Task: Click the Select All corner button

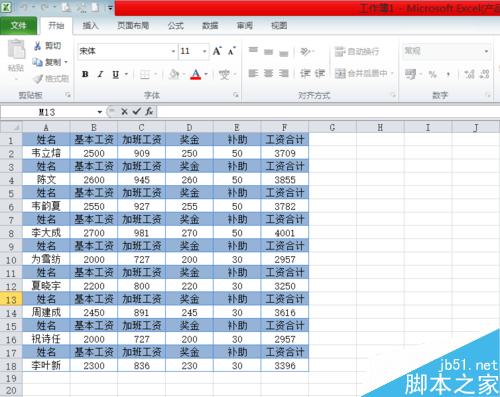Action: [11, 127]
